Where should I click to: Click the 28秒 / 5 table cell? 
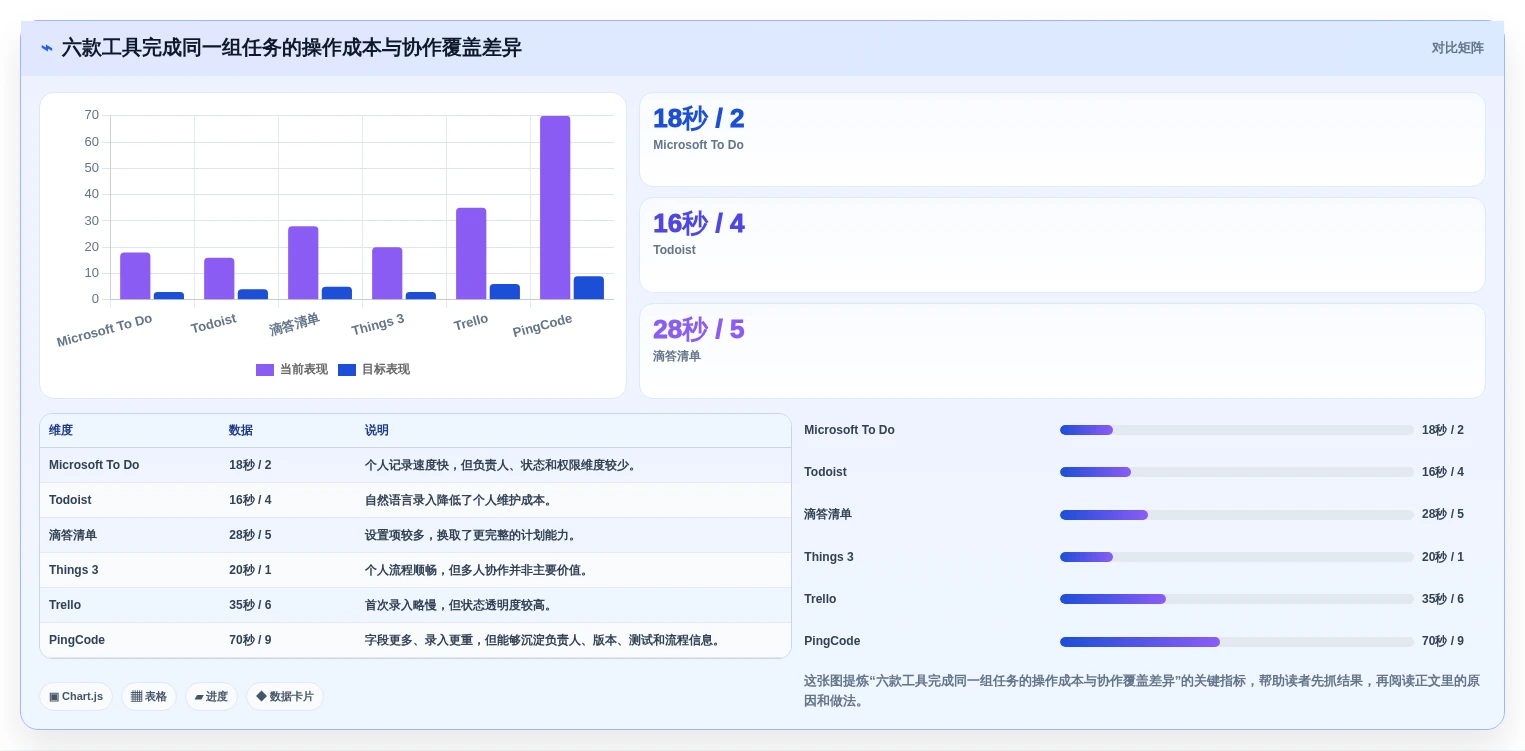coord(250,535)
